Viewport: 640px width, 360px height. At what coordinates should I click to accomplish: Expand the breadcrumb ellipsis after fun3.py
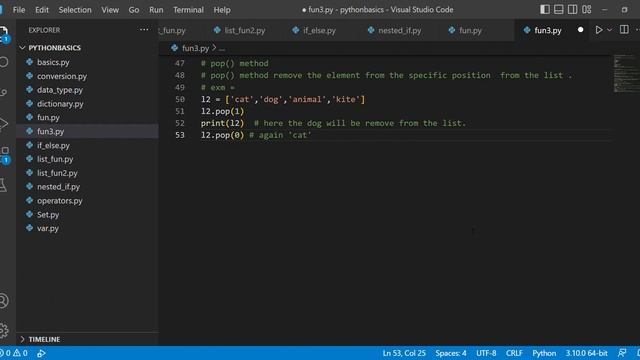tap(222, 49)
